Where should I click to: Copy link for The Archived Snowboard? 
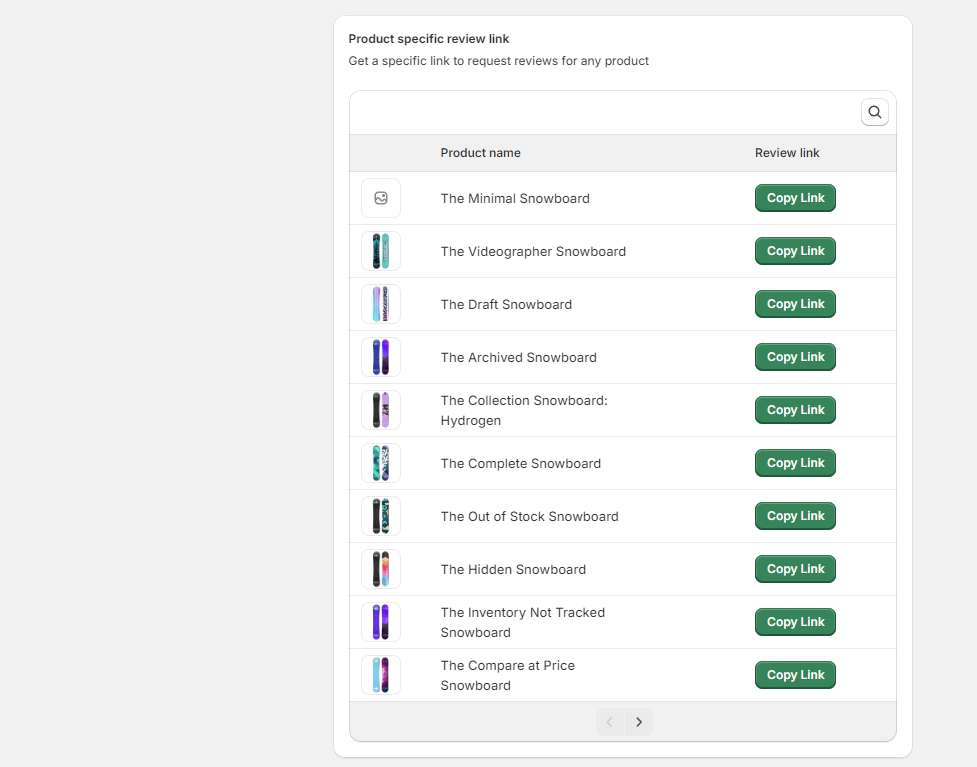(x=795, y=357)
